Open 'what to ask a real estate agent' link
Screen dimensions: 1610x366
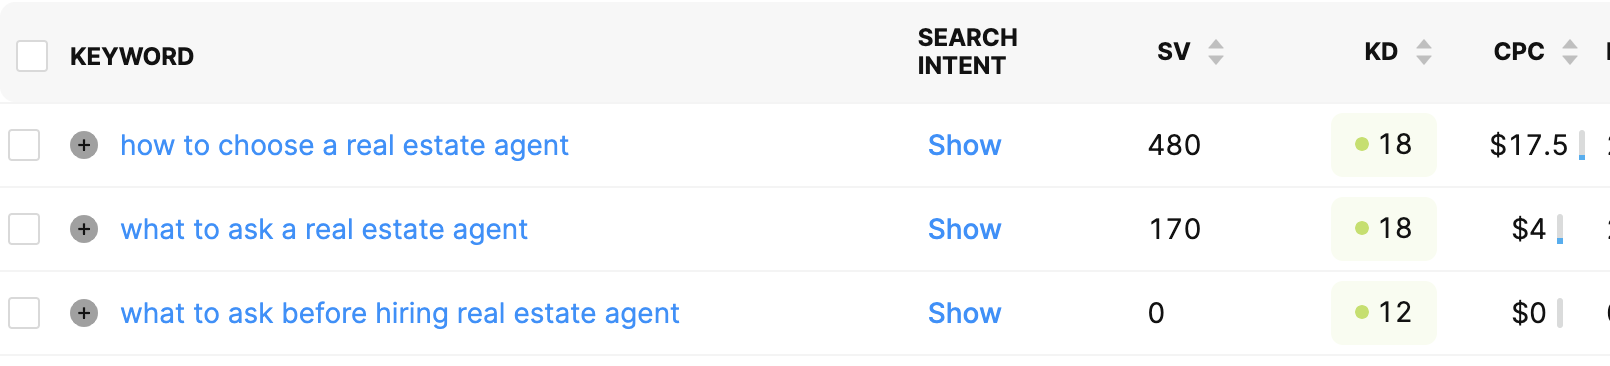tap(324, 230)
